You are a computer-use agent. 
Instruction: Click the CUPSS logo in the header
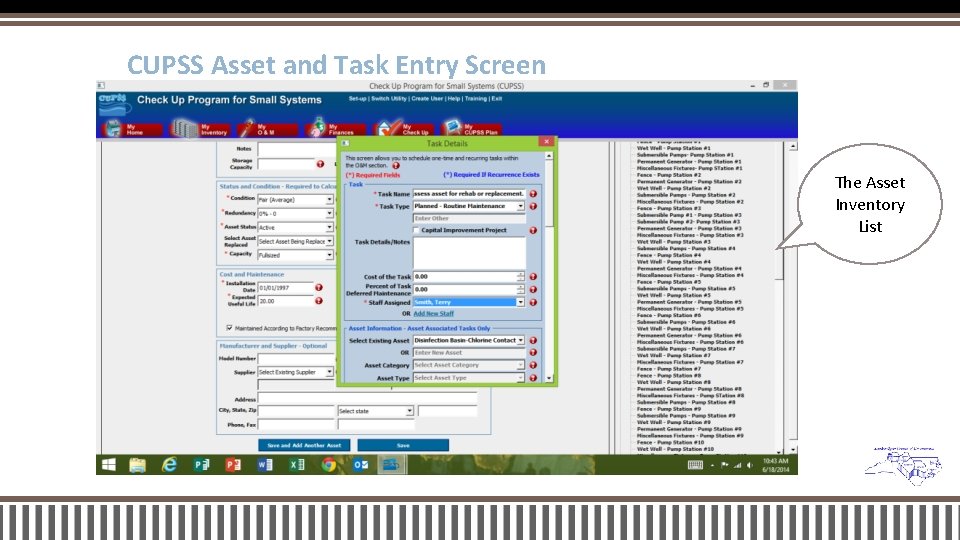[x=114, y=103]
